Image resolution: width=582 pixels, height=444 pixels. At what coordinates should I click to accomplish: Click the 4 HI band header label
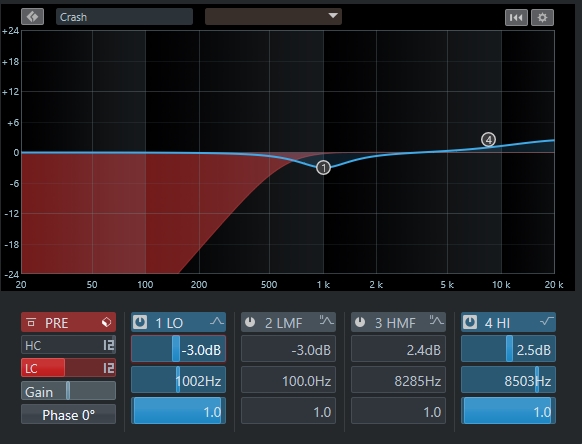497,323
